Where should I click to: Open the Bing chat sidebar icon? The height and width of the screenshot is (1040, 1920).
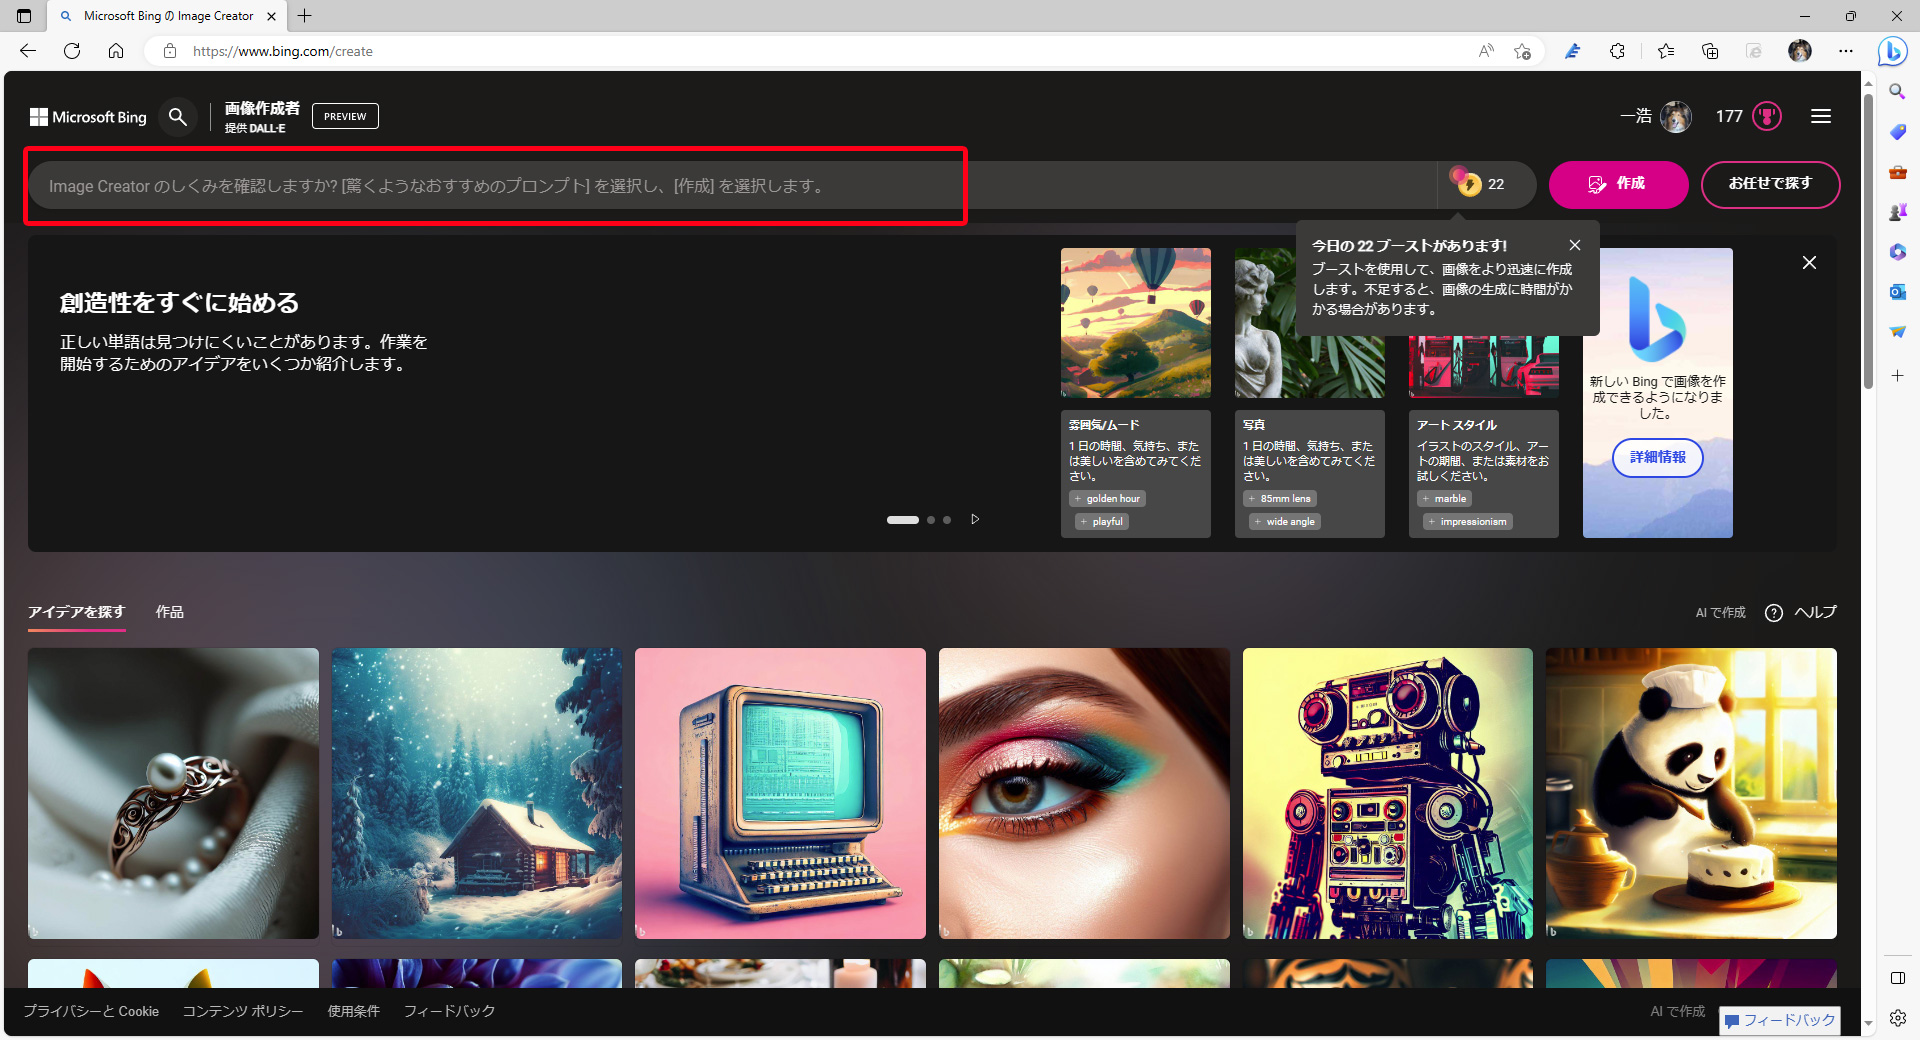pyautogui.click(x=1892, y=51)
